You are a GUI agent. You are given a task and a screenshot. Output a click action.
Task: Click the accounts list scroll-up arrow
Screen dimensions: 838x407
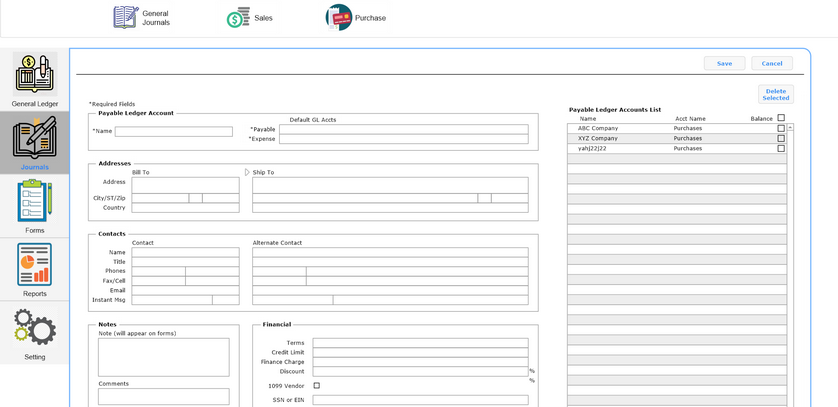point(791,128)
